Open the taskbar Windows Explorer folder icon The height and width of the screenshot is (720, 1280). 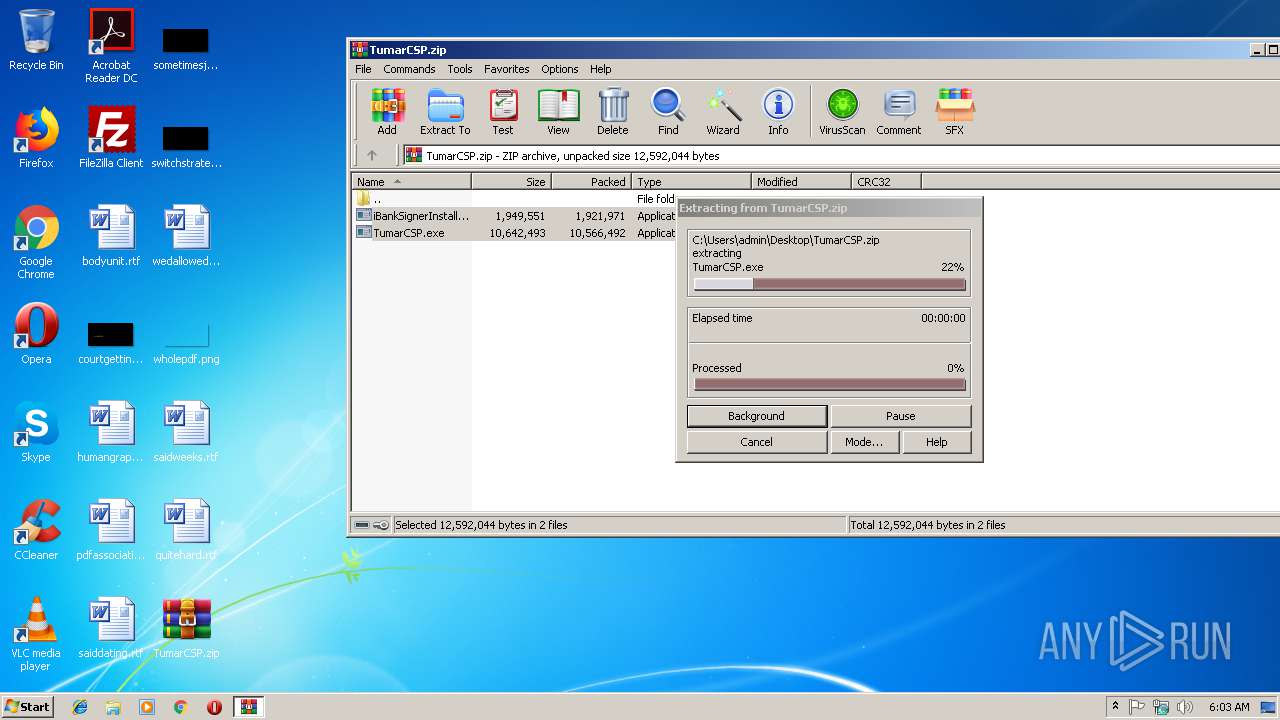113,707
